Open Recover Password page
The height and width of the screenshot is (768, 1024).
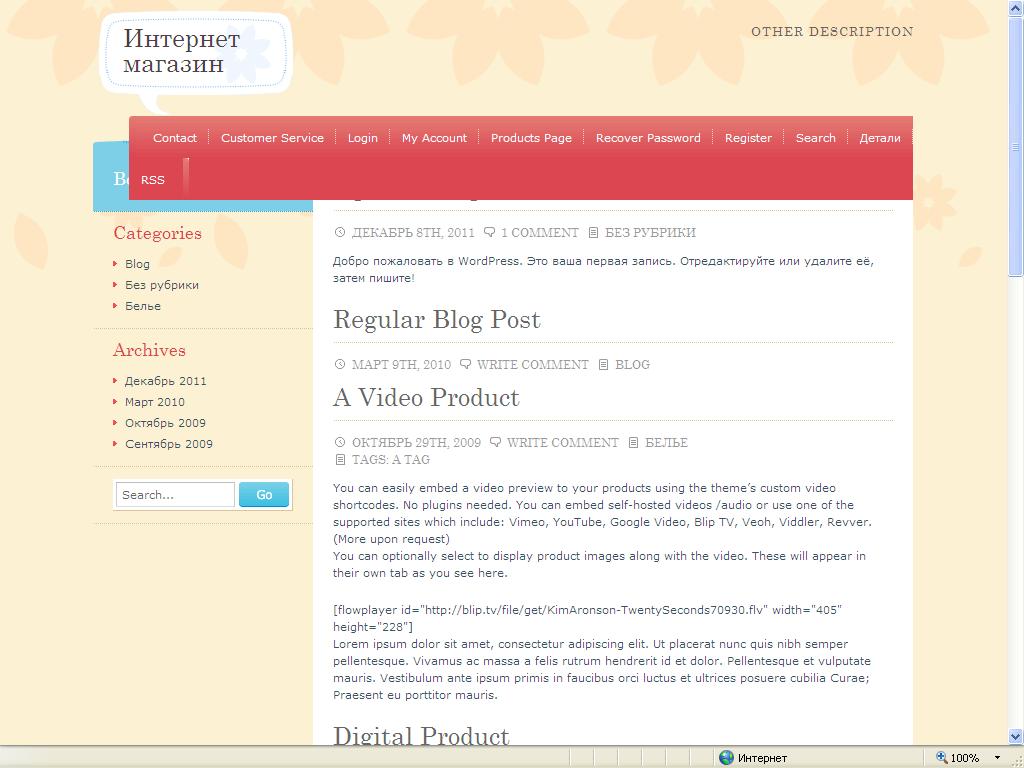(648, 138)
